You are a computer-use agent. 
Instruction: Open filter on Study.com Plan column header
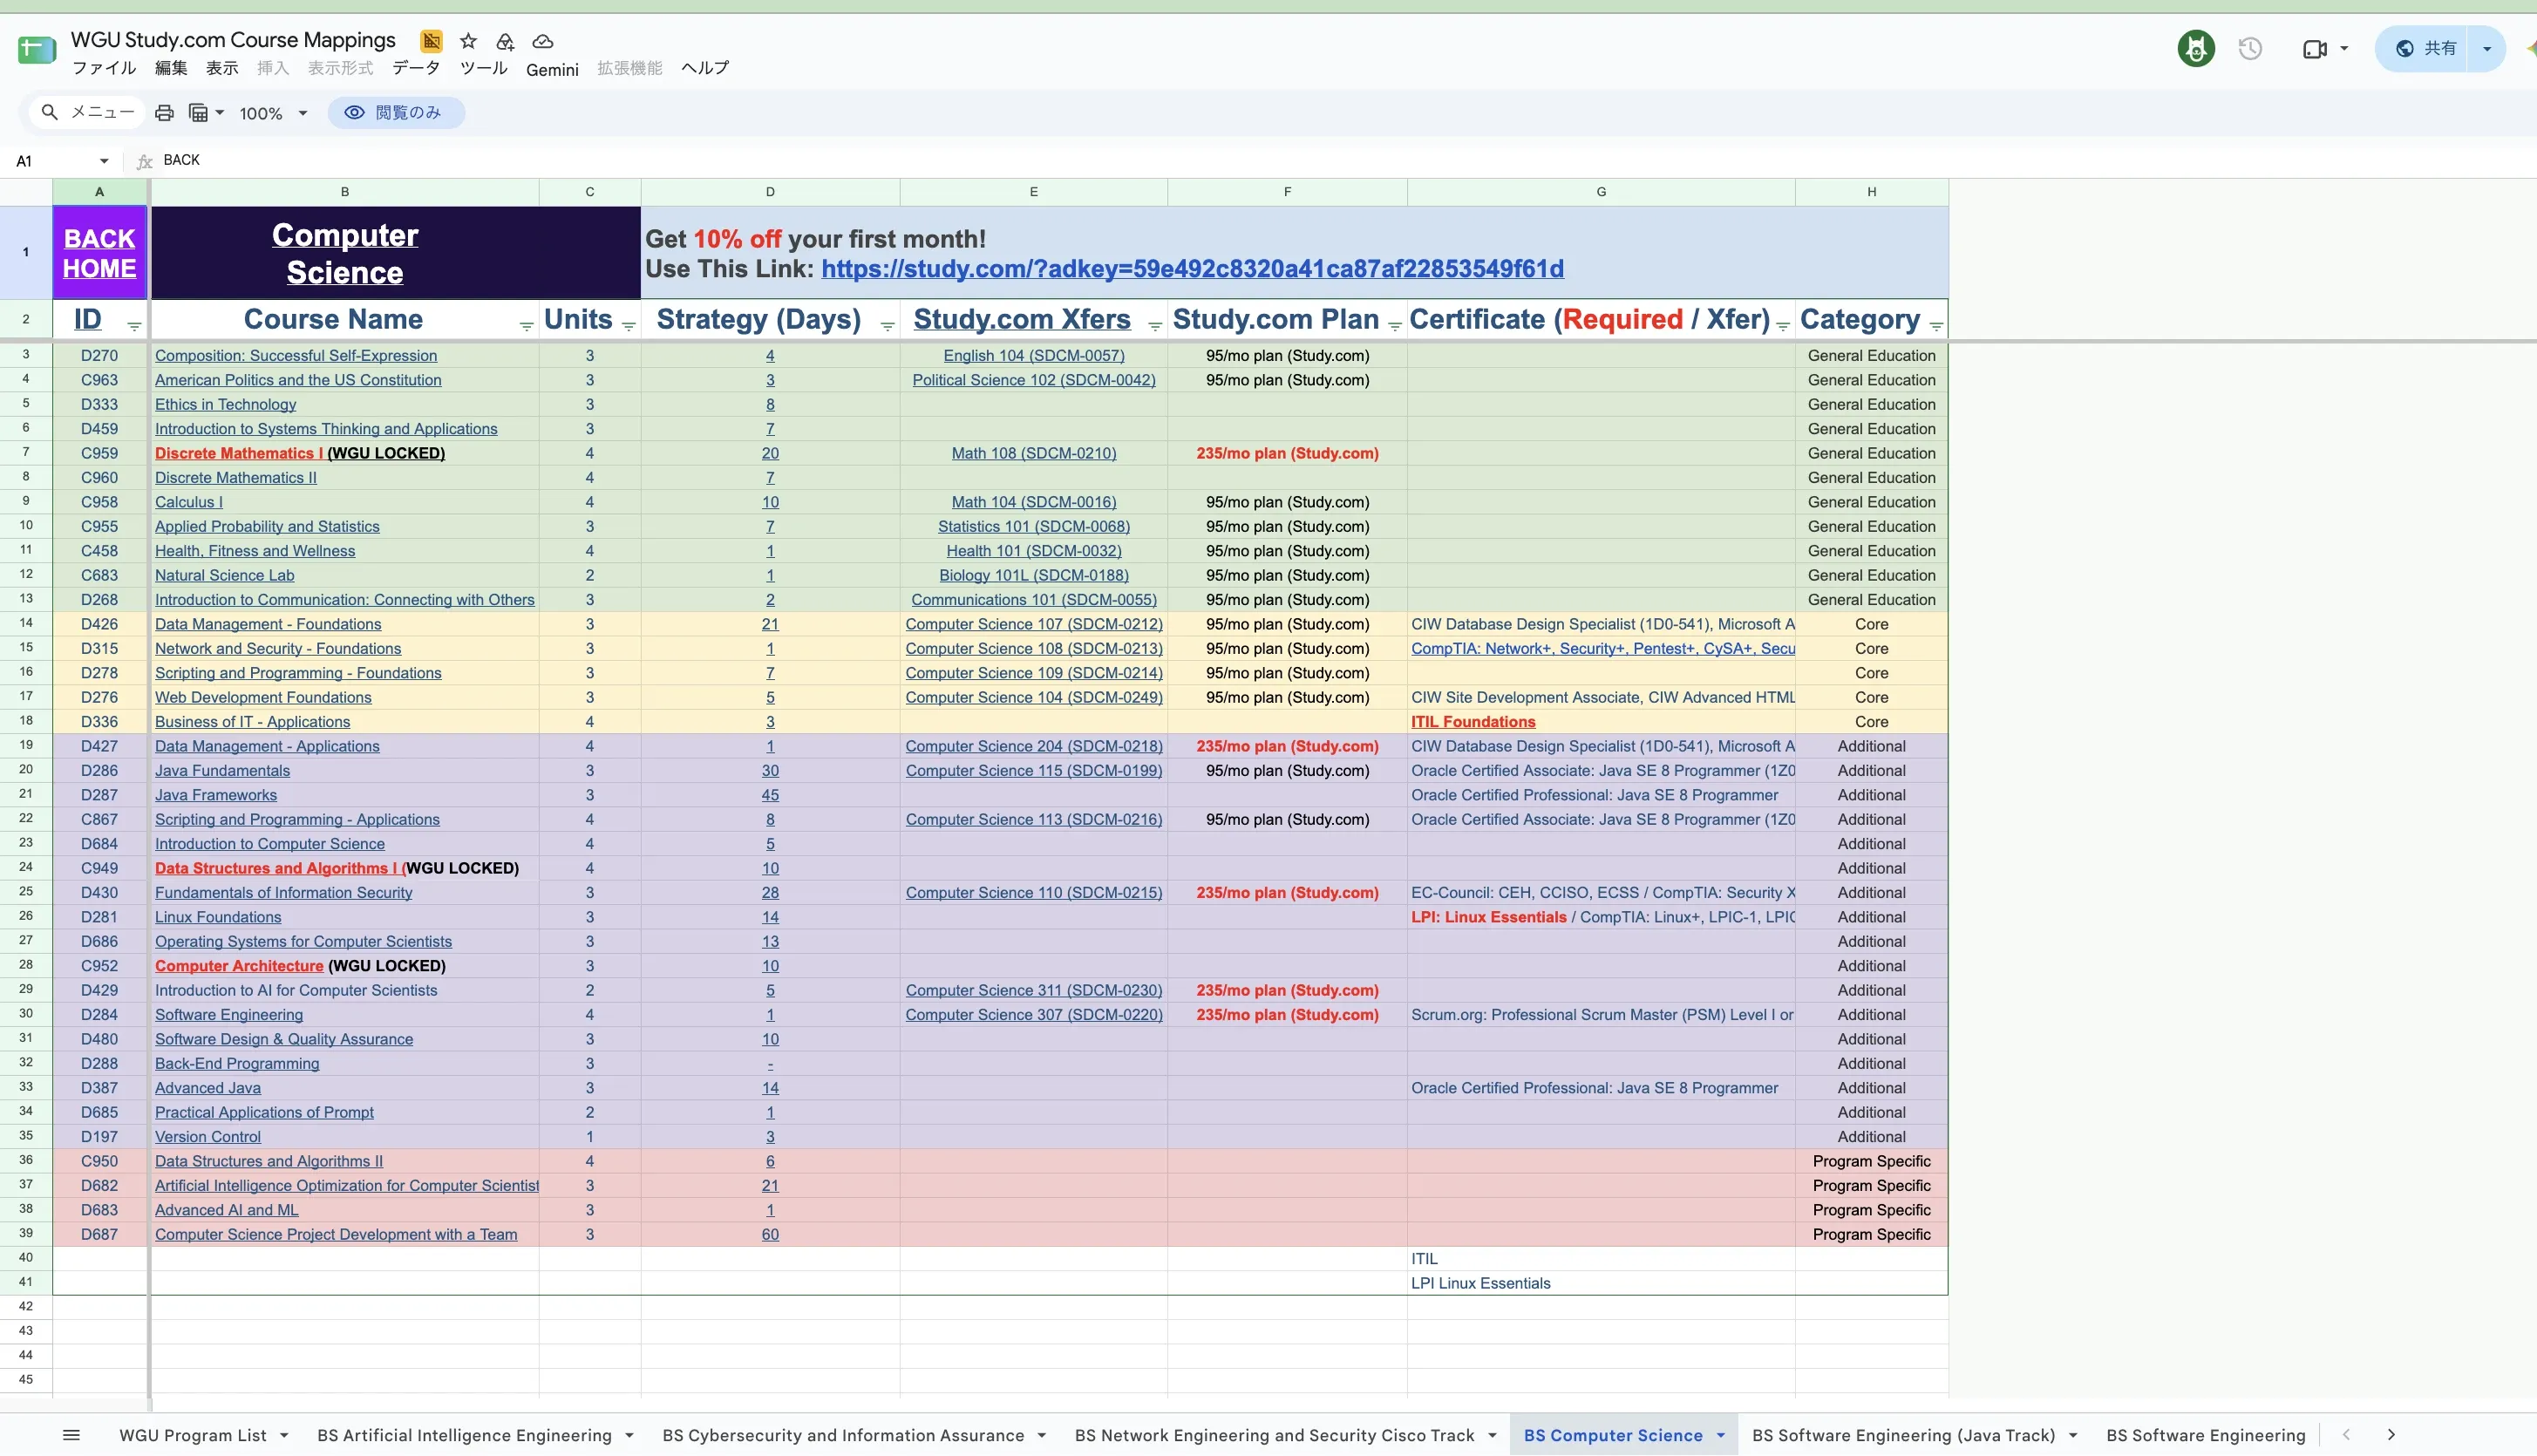click(x=1395, y=327)
